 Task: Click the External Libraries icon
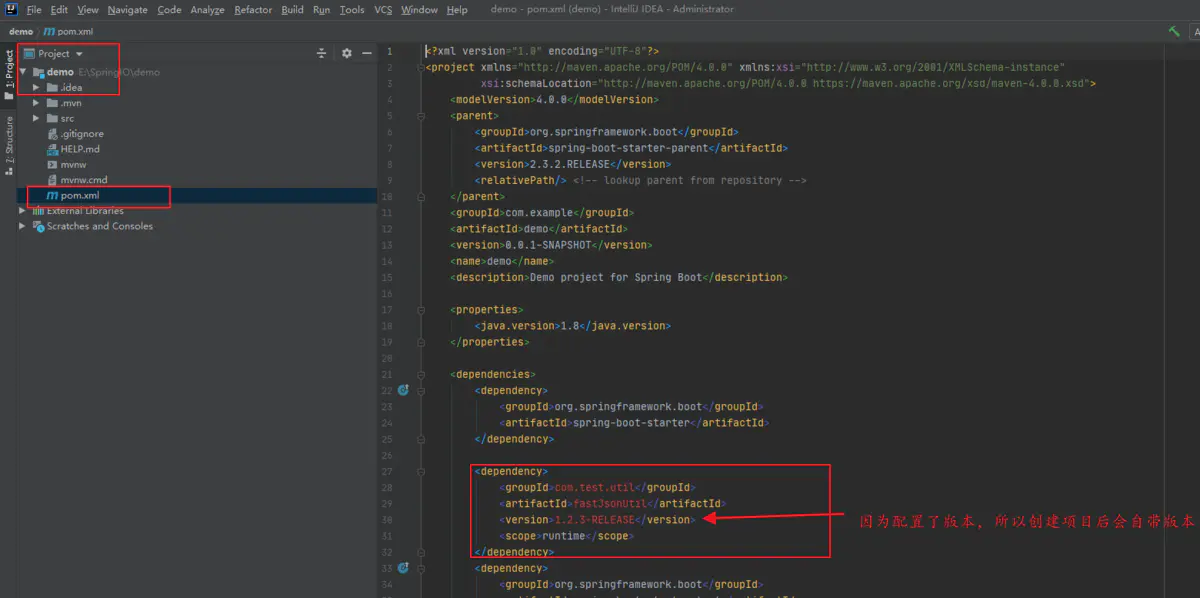pos(38,211)
